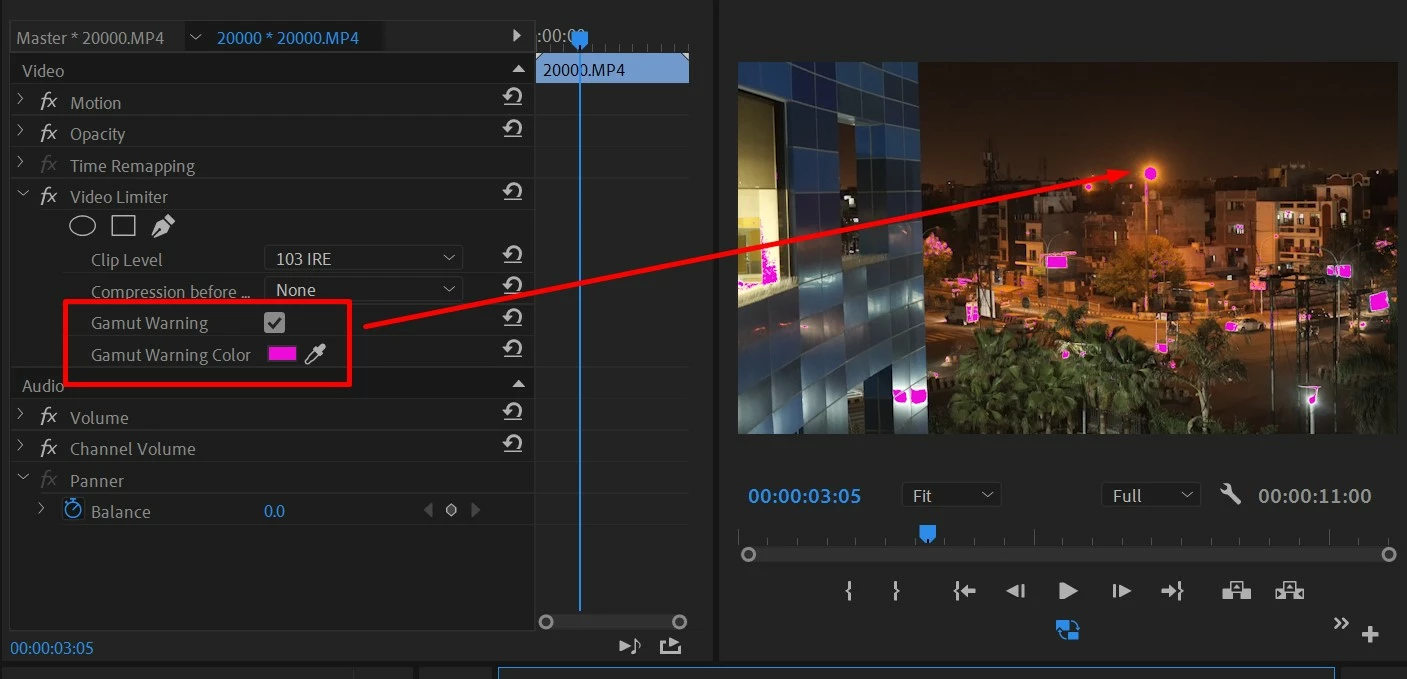
Task: Reset the Gamut Warning Color parameter
Action: pyautogui.click(x=512, y=348)
